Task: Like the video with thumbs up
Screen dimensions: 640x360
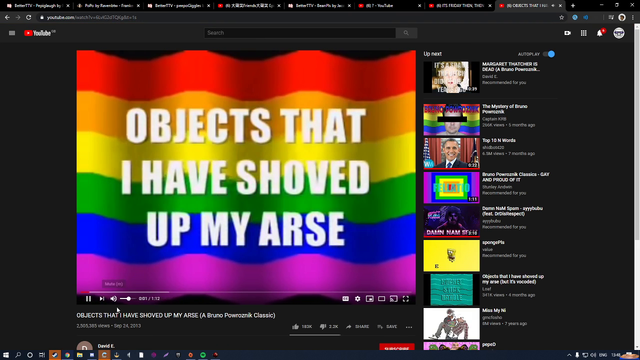Action: click(x=302, y=327)
